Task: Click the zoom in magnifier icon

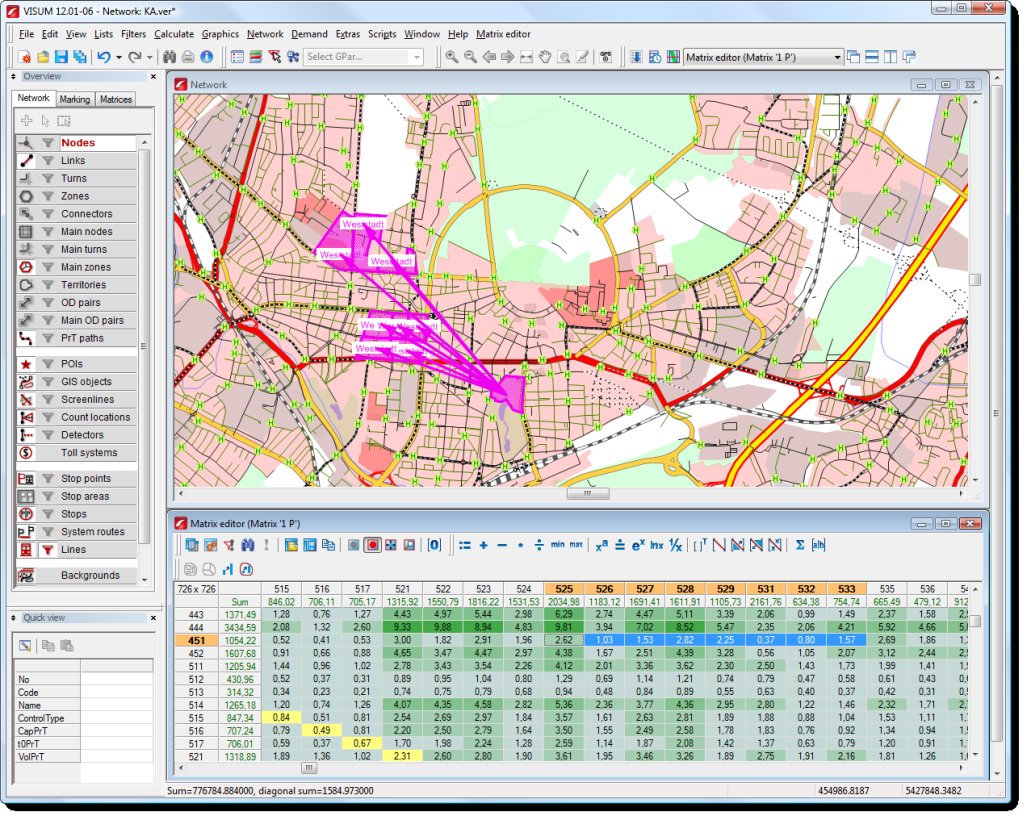Action: coord(451,57)
